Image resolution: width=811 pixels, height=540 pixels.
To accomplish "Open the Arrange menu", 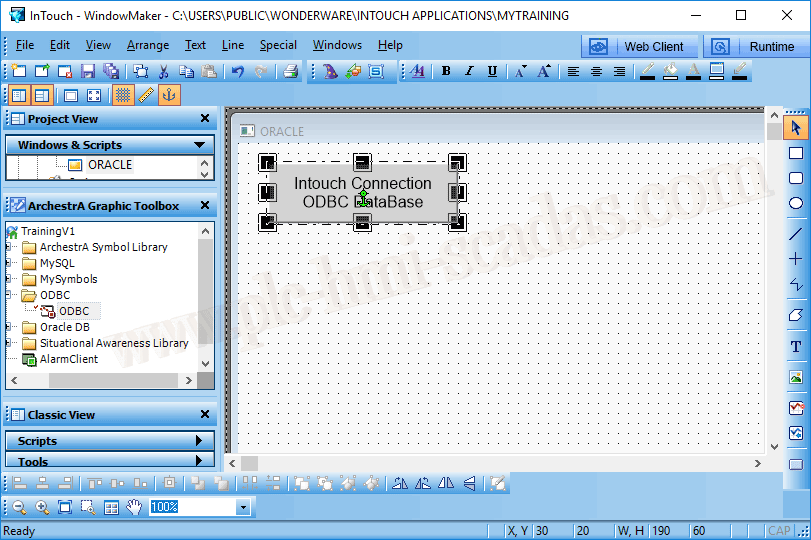I will [148, 45].
